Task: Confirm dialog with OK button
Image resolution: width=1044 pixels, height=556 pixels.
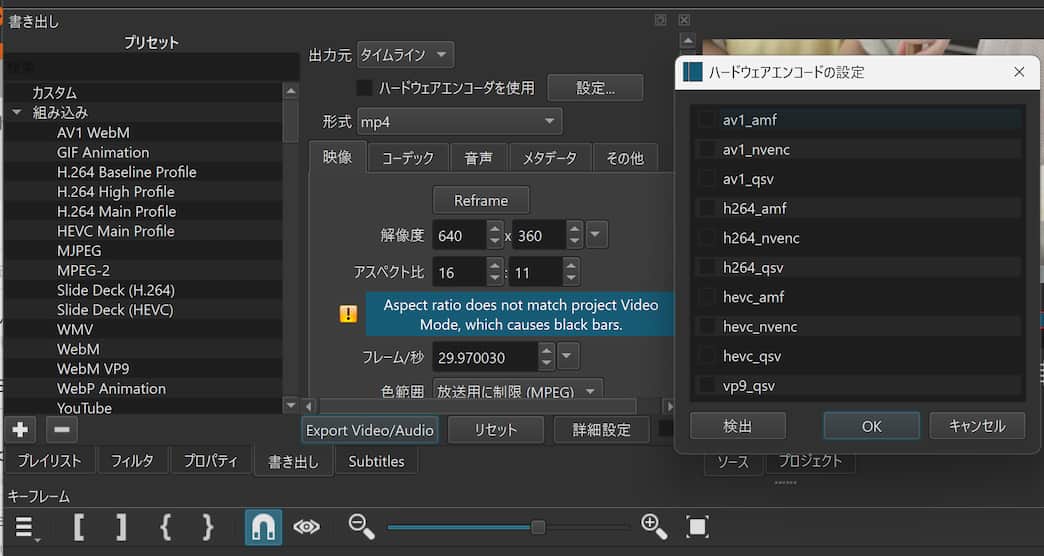Action: (x=872, y=426)
